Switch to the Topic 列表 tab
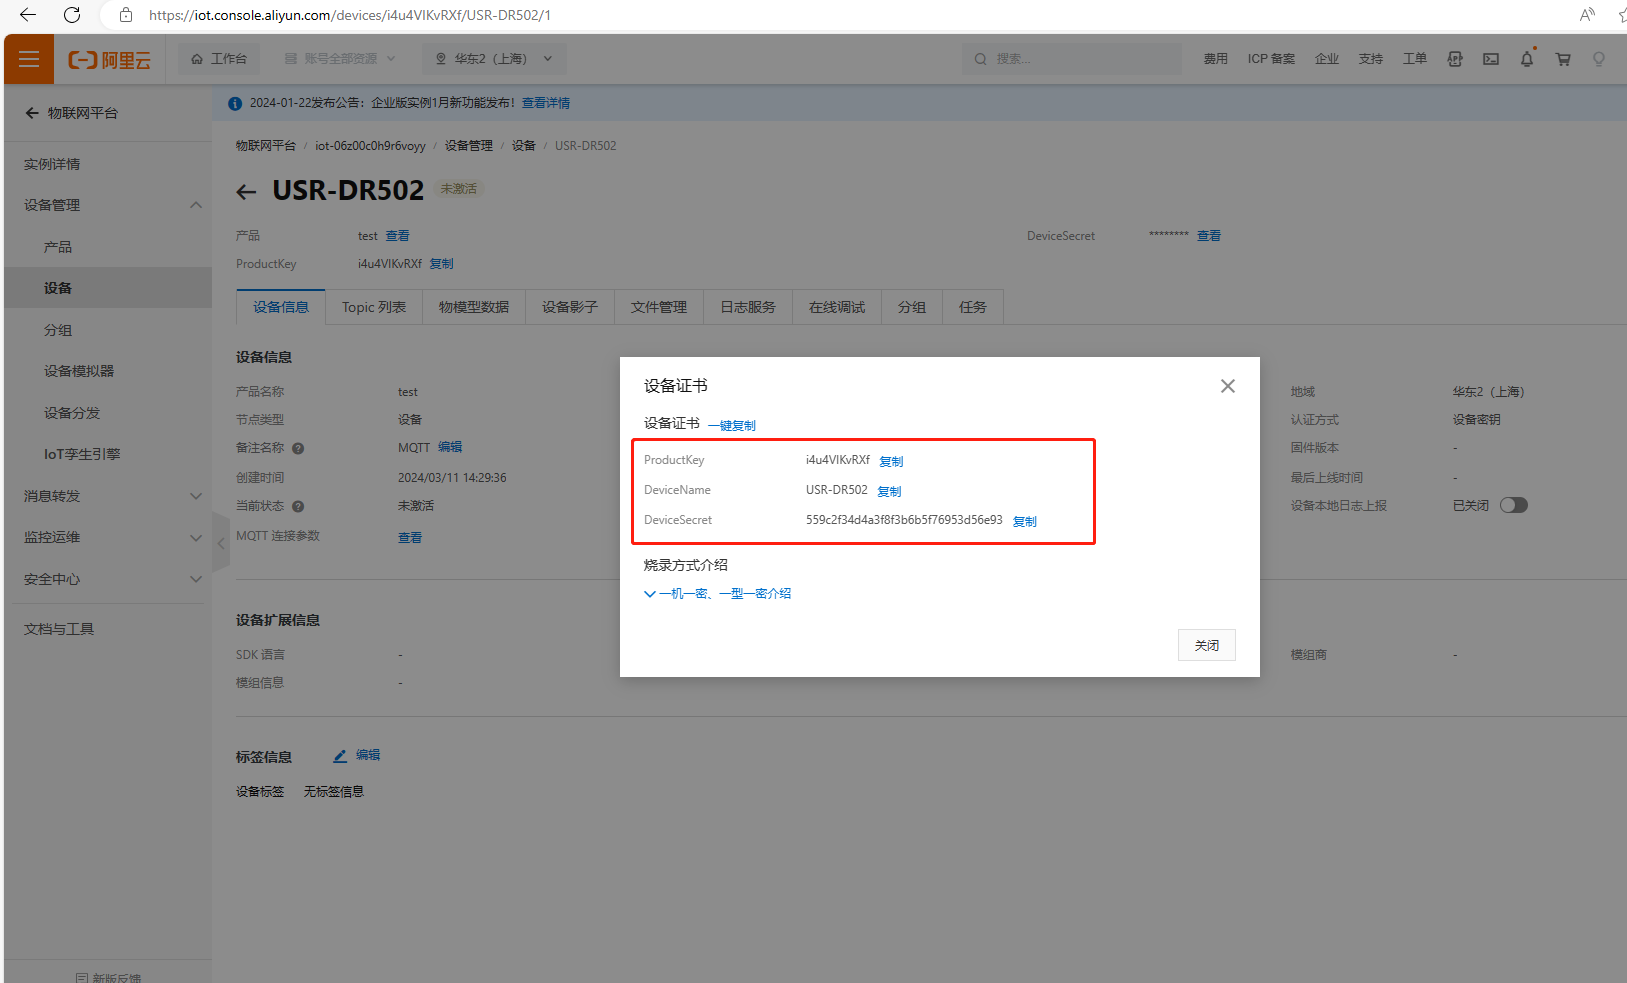The image size is (1627, 983). (373, 308)
